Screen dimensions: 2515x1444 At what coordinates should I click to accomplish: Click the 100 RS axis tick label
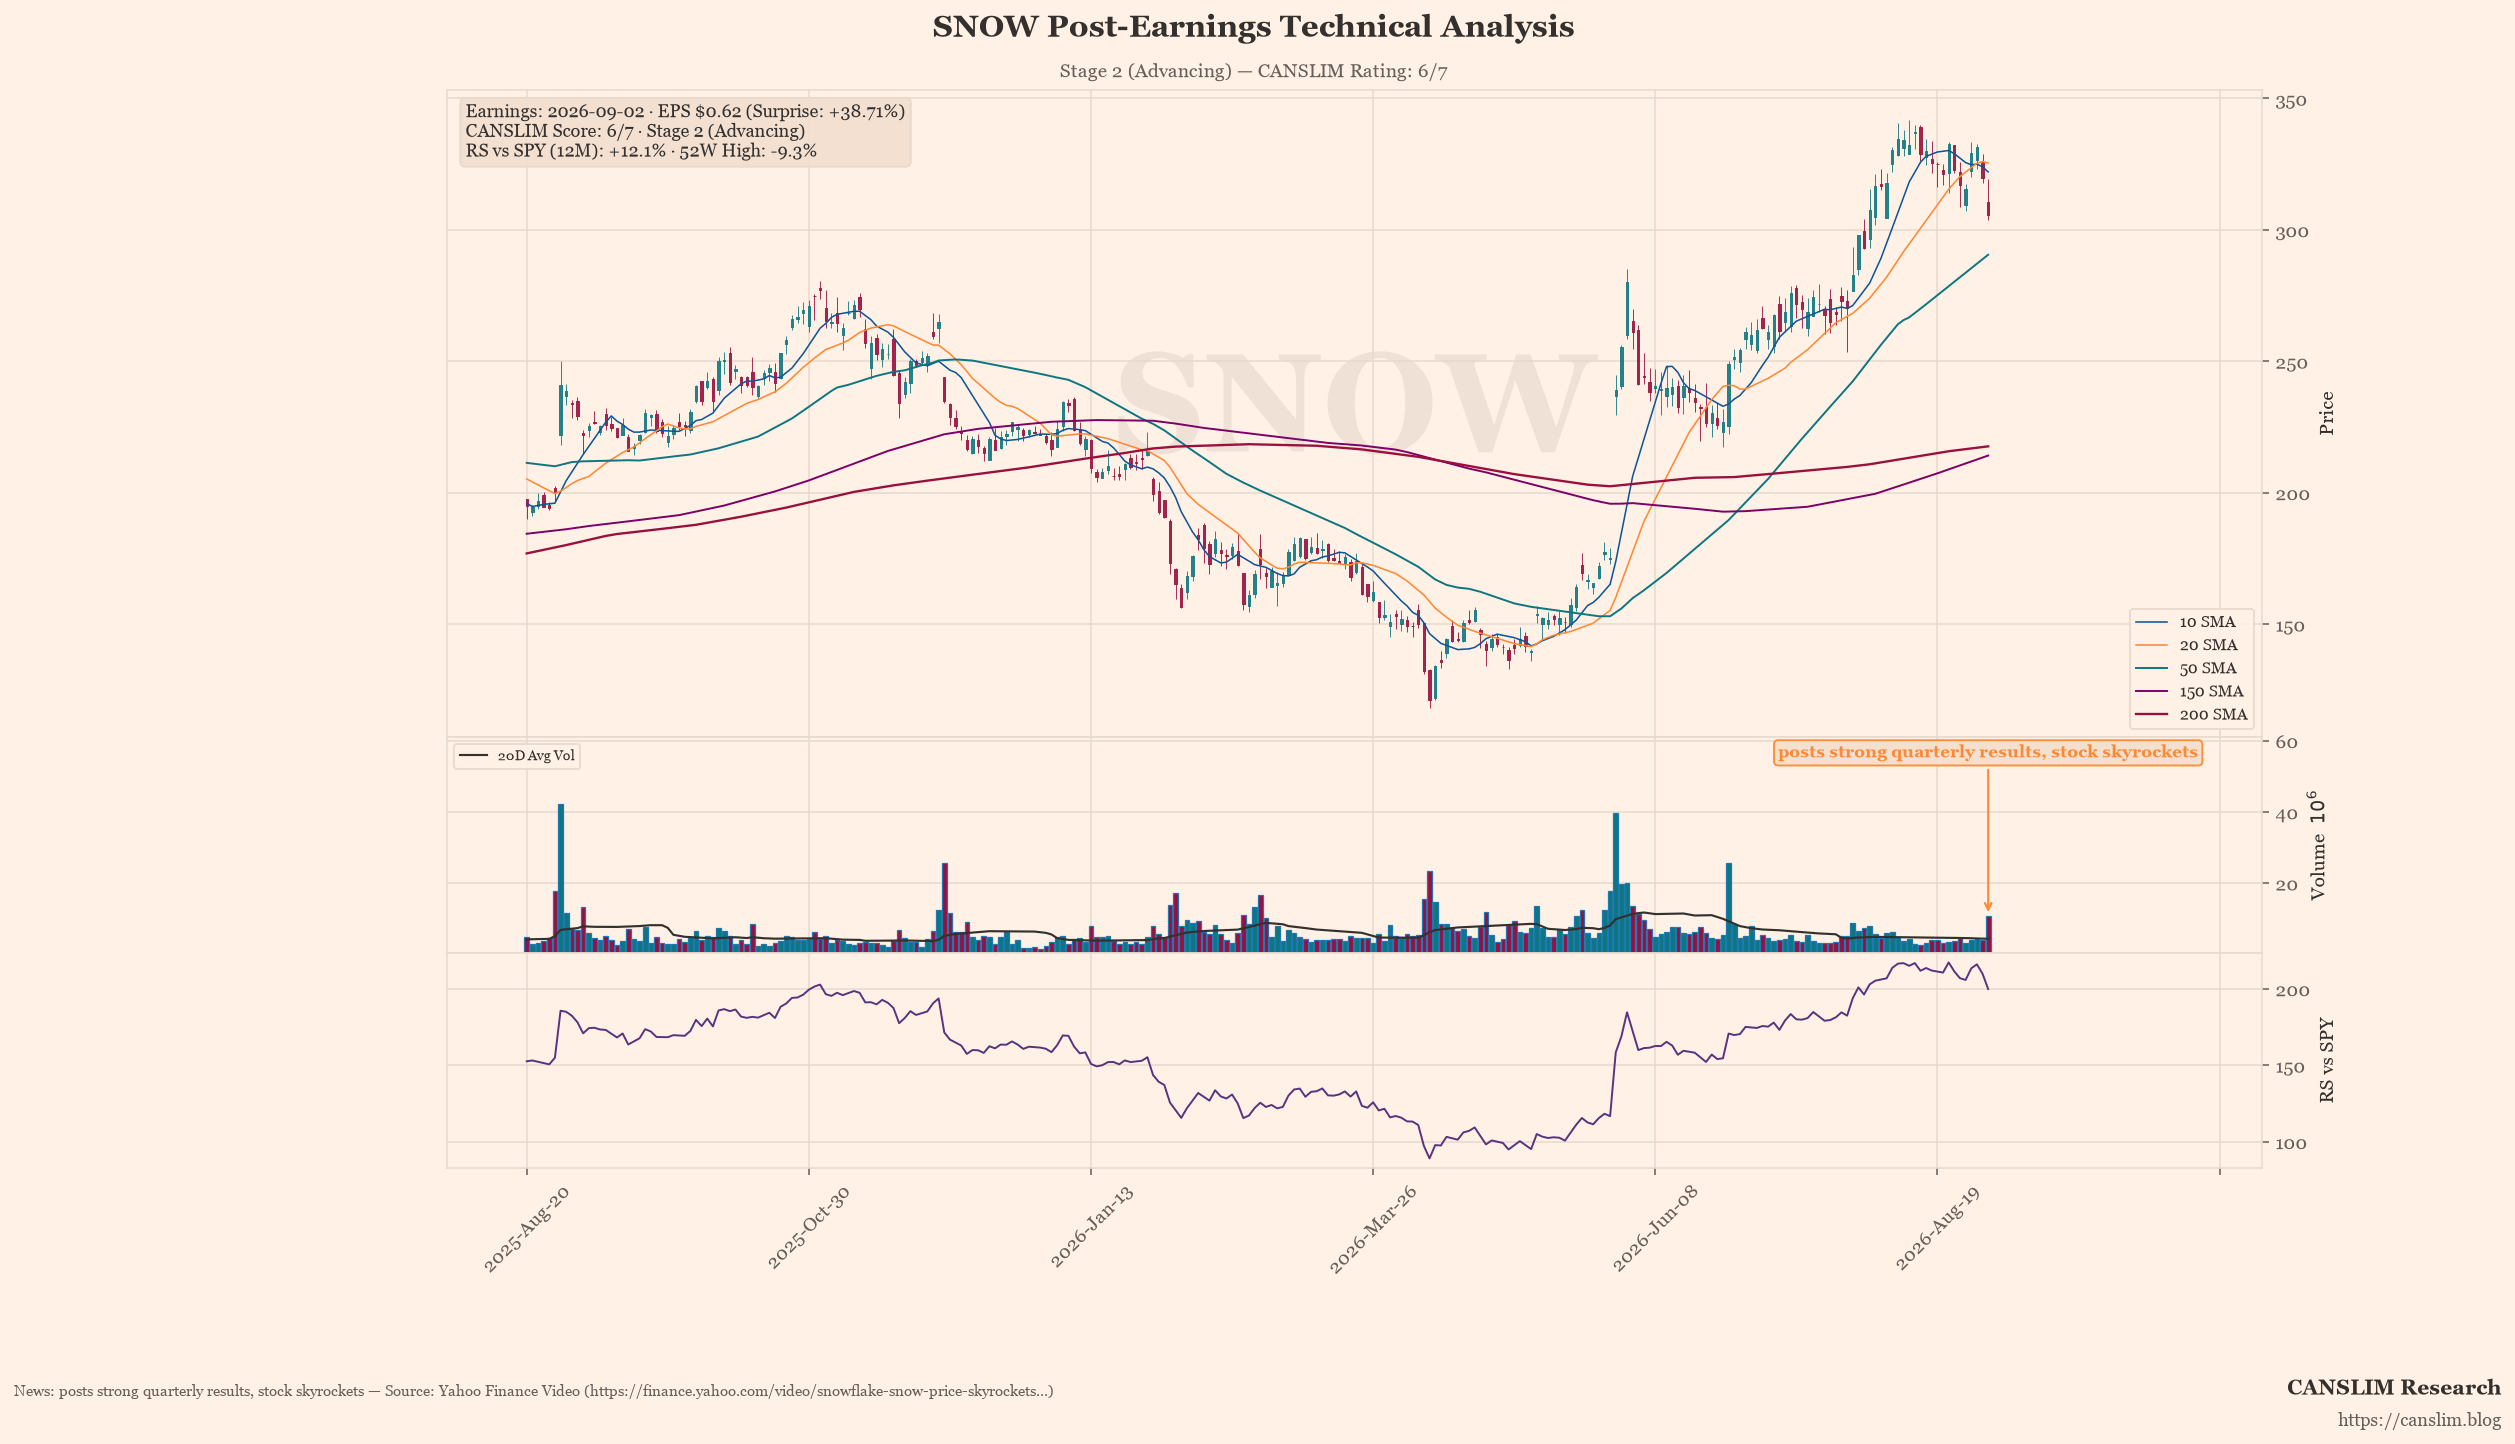pyautogui.click(x=2289, y=1143)
